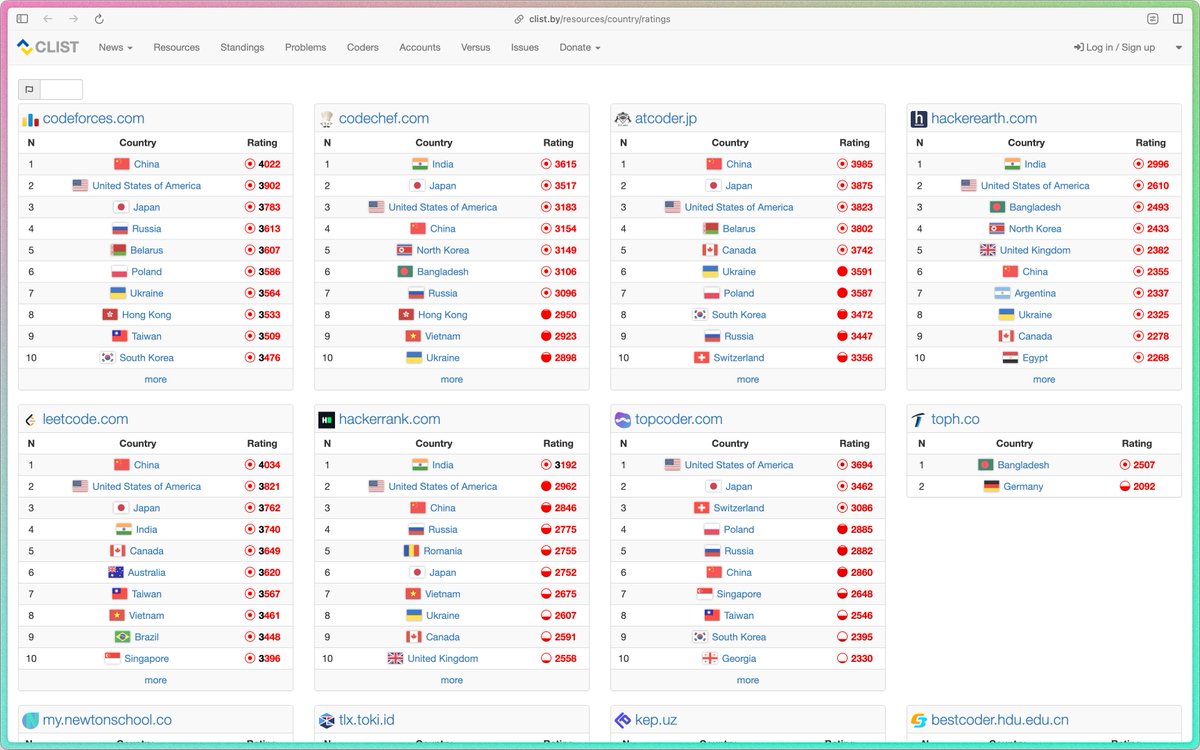
Task: Go forward with the browser forward arrow
Action: point(74,19)
